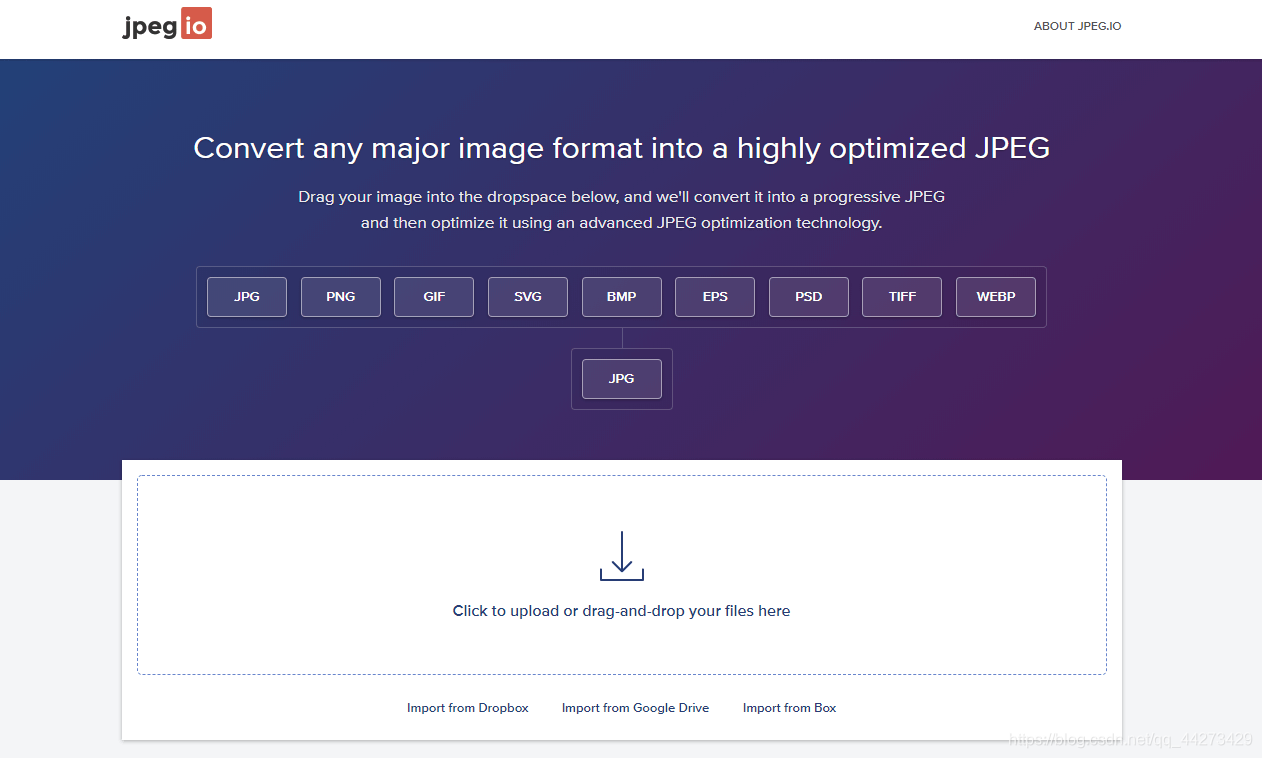Image resolution: width=1262 pixels, height=758 pixels.
Task: Click the 'Drag your image into the dropspace' line
Action: click(622, 197)
